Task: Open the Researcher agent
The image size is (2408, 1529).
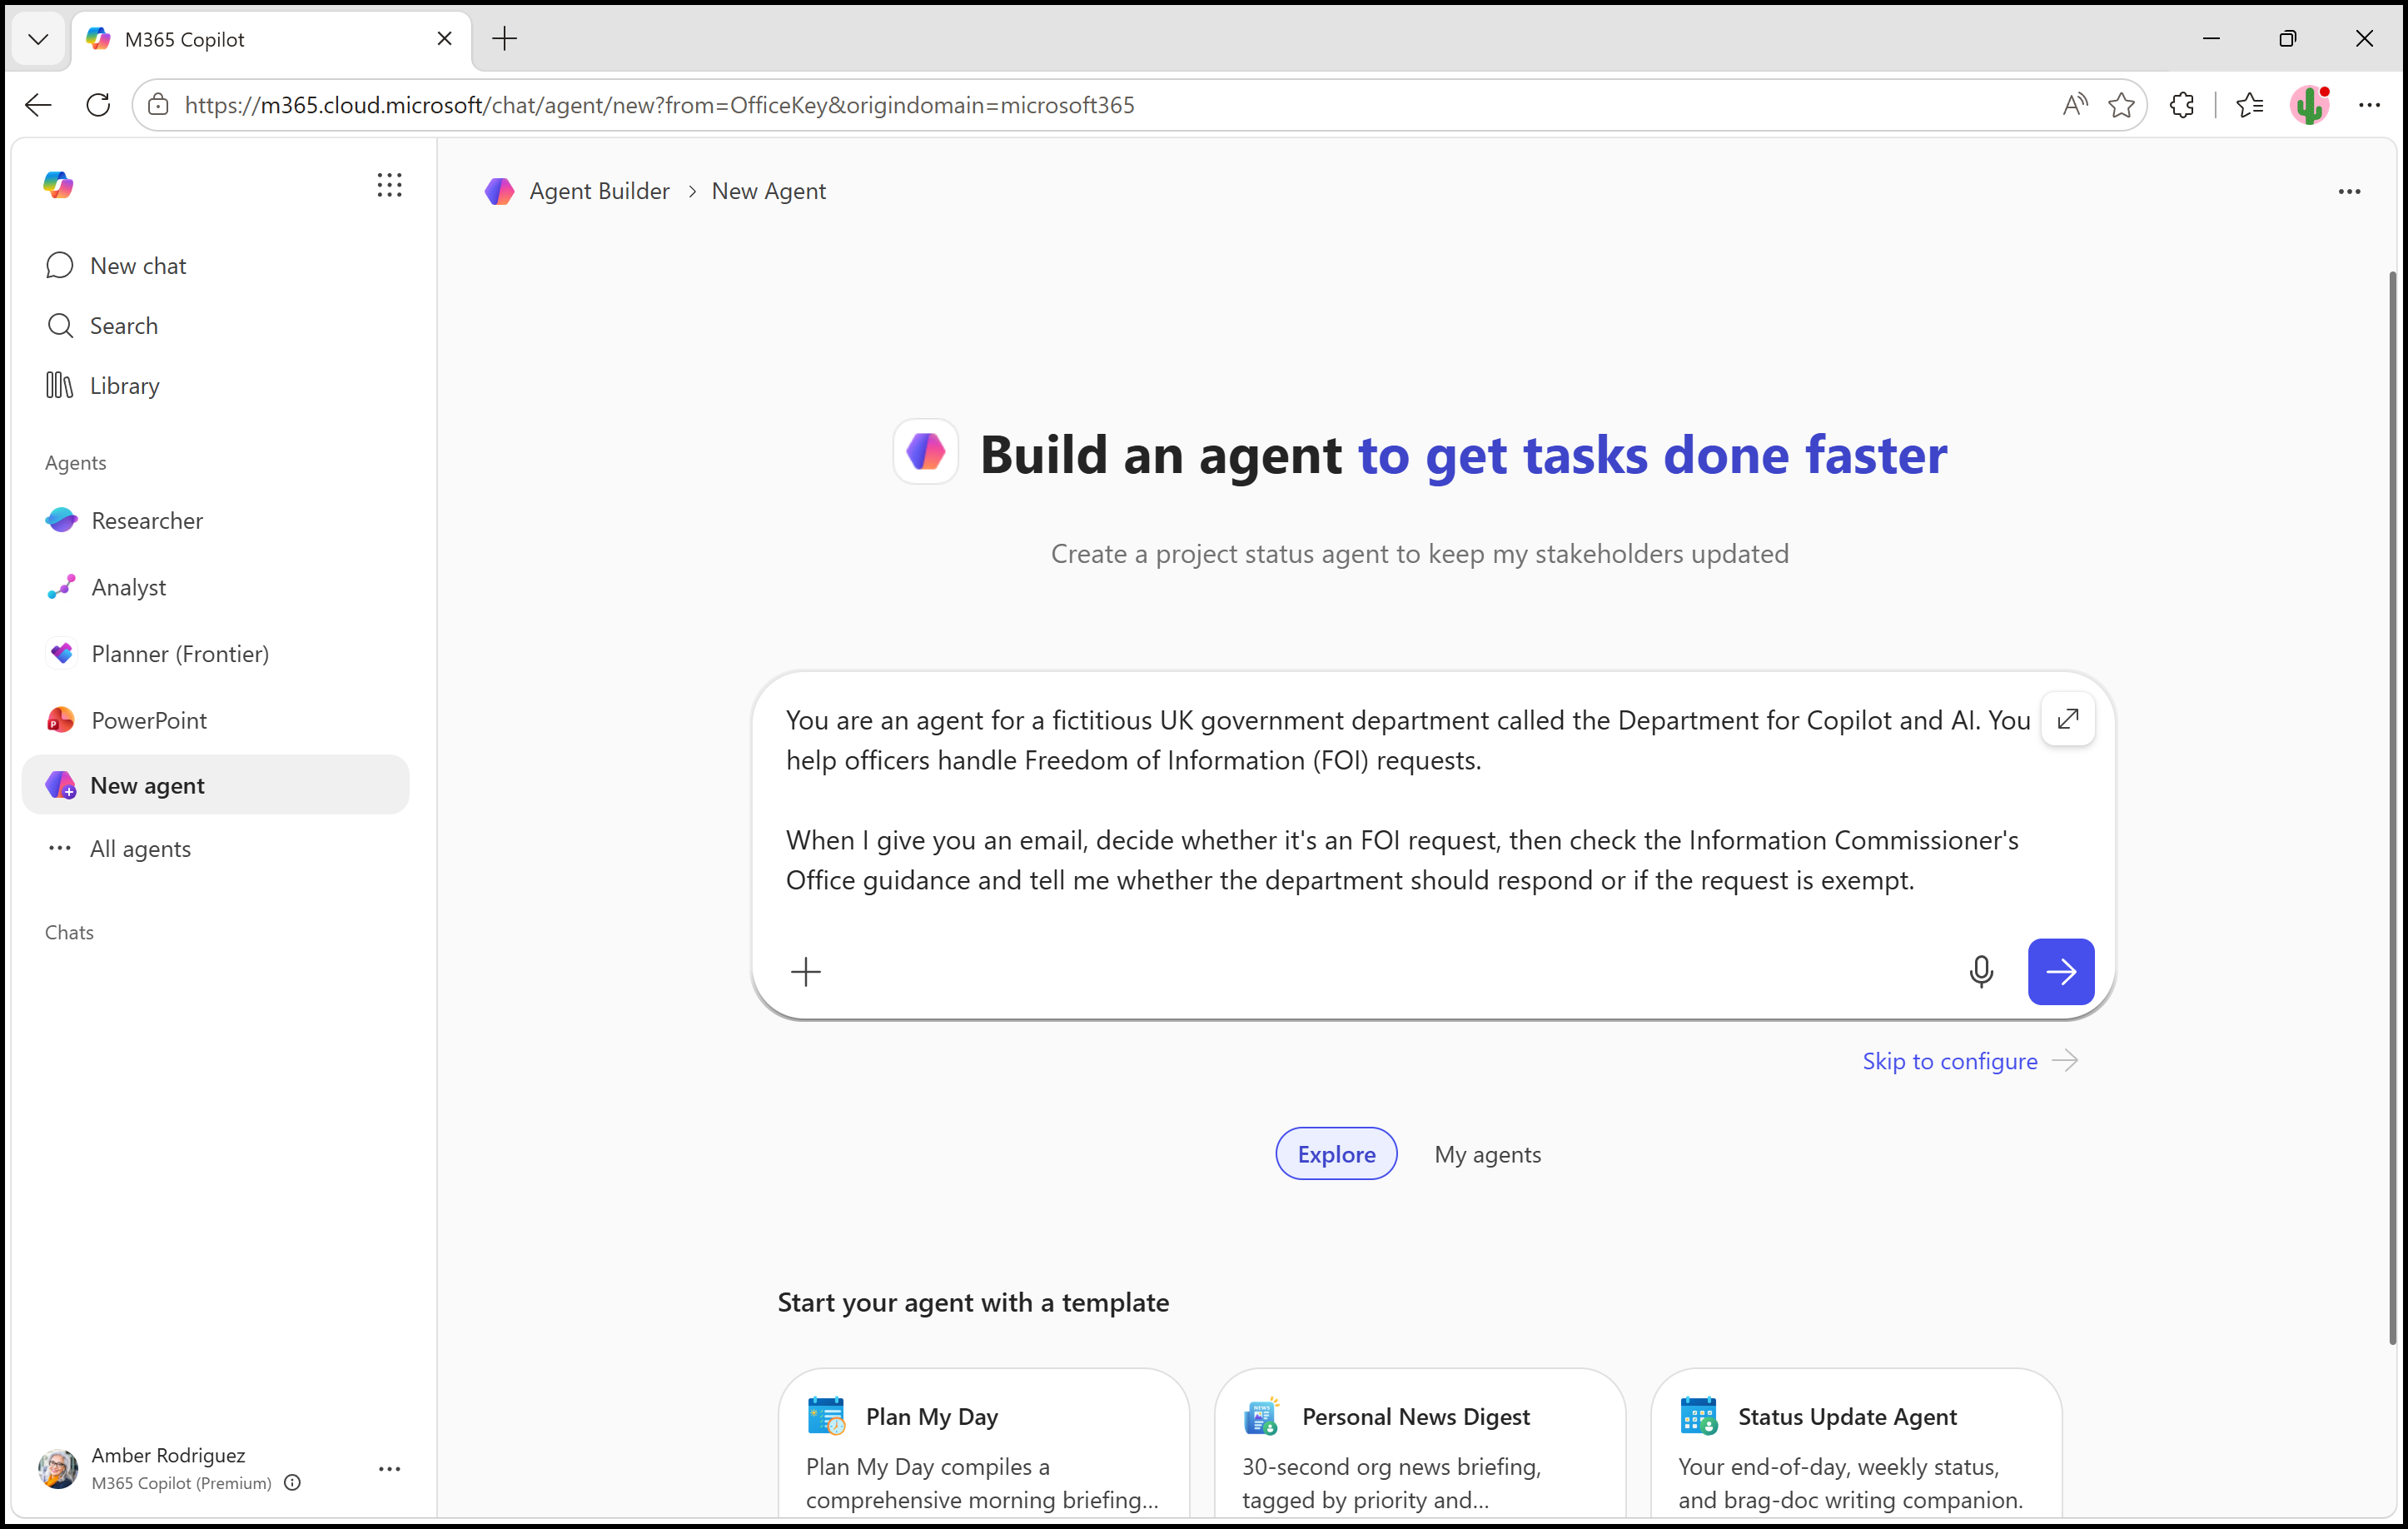Action: tap(215, 520)
